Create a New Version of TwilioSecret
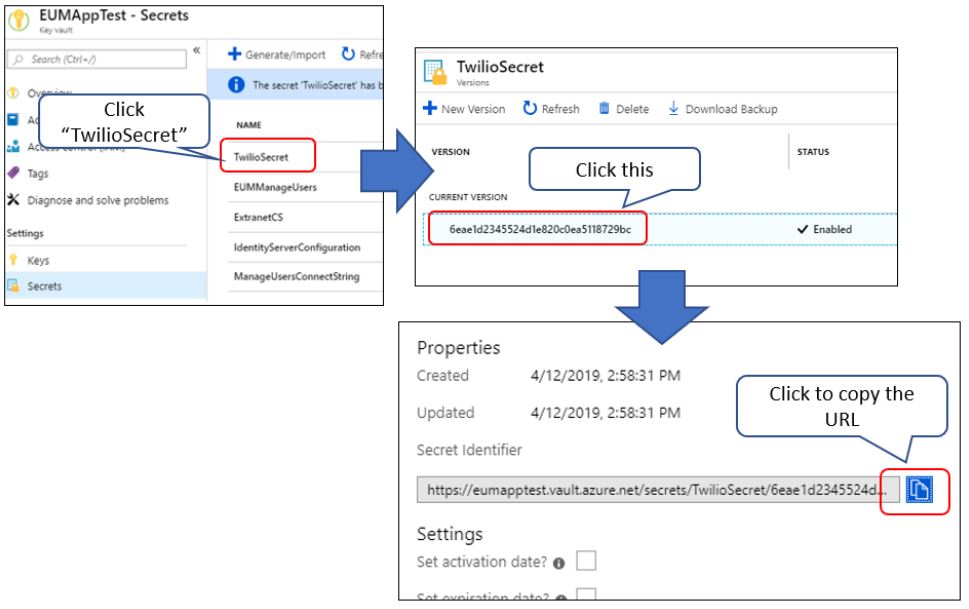 pyautogui.click(x=464, y=109)
